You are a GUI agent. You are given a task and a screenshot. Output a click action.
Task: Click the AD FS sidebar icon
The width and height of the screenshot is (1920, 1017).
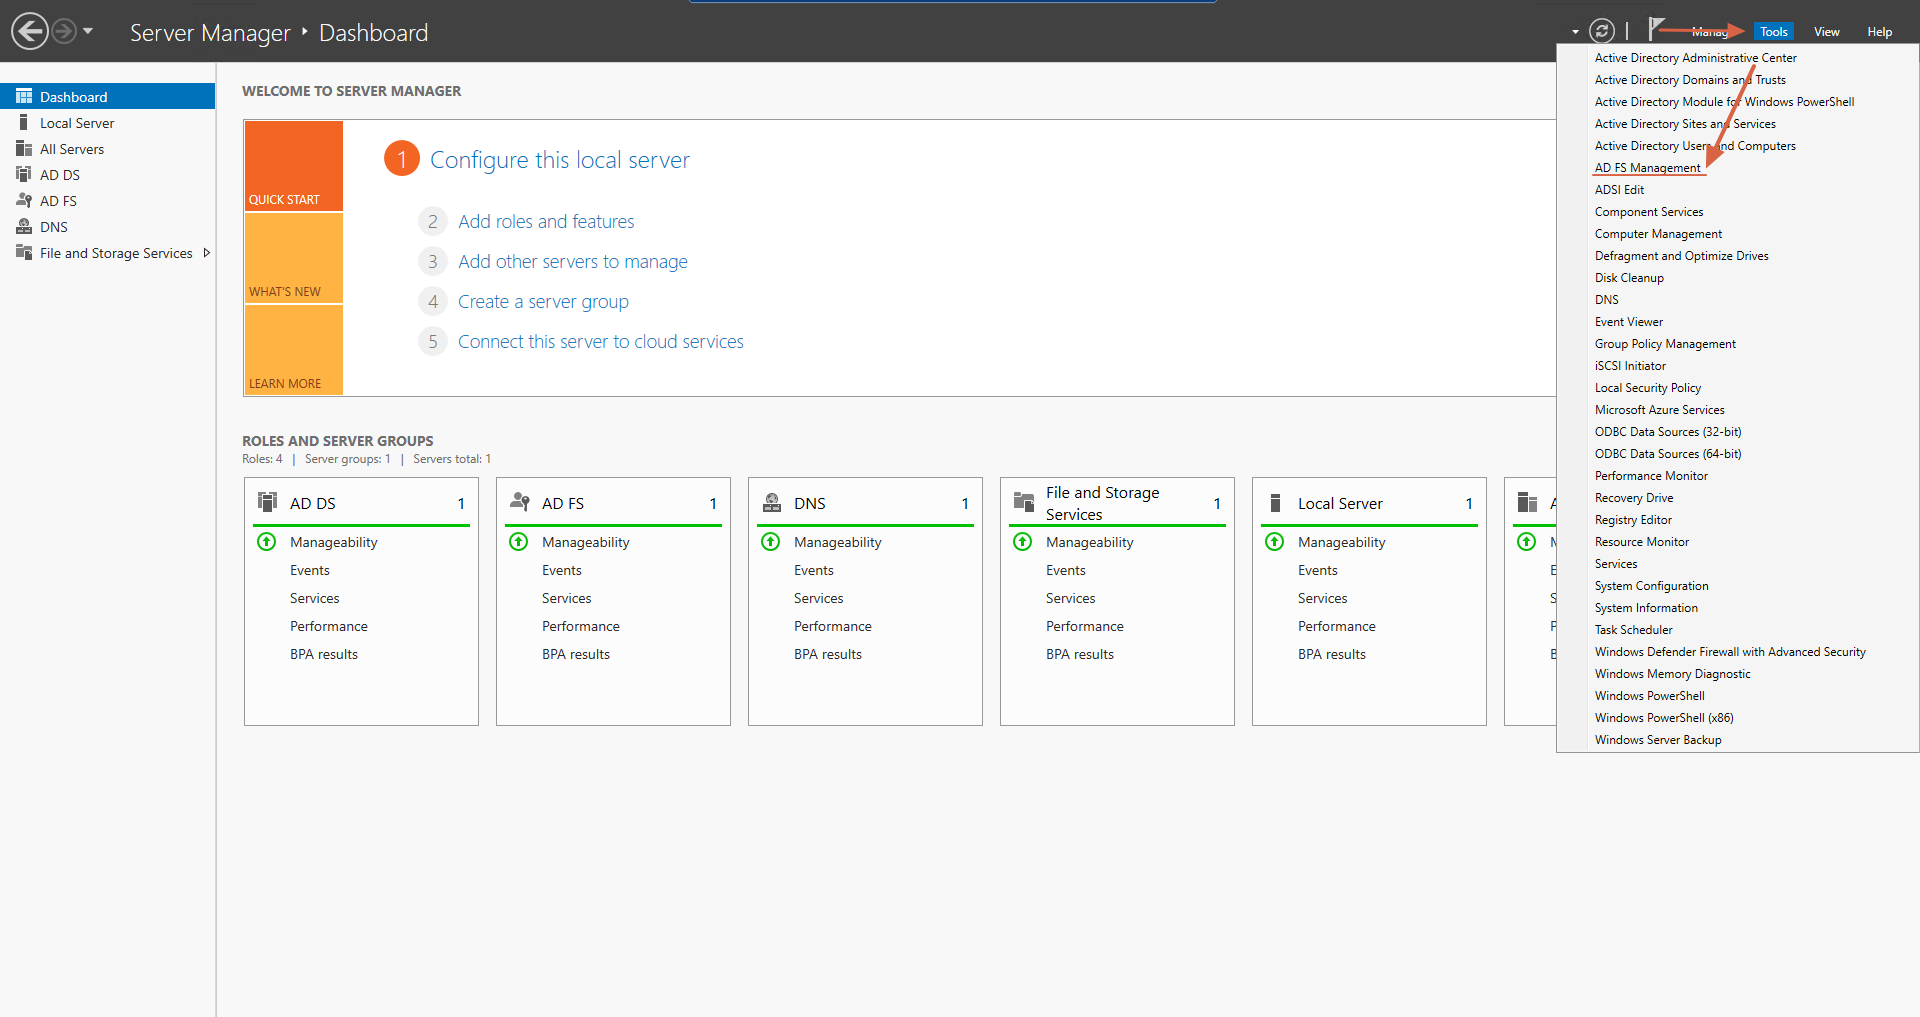coord(24,200)
